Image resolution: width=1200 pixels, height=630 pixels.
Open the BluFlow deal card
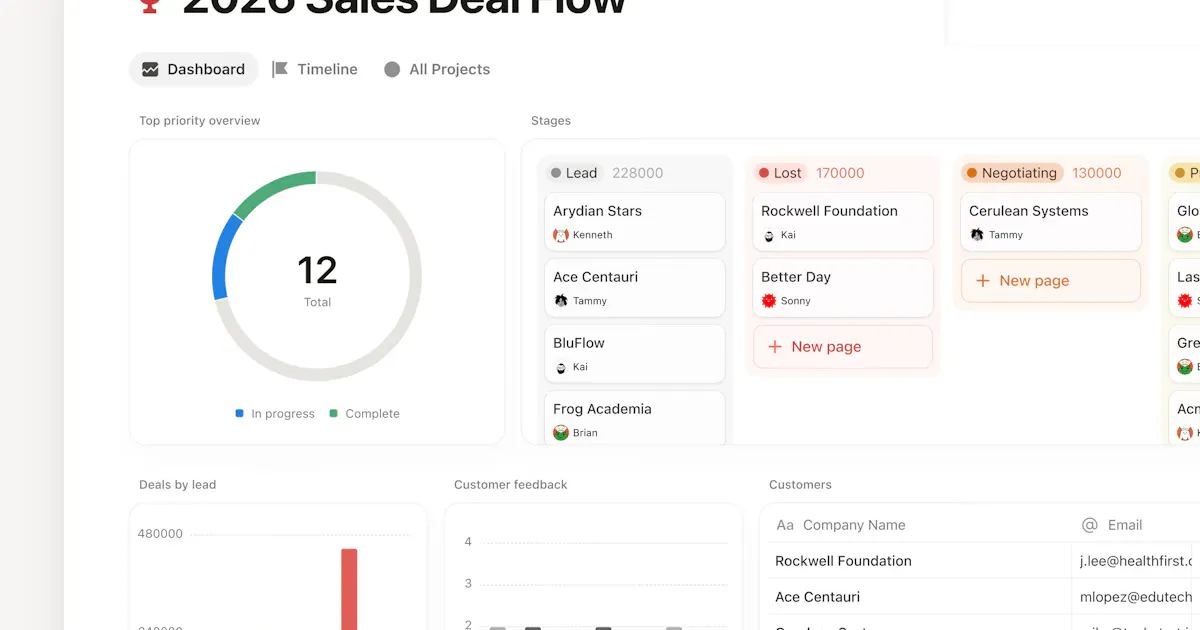click(x=635, y=354)
